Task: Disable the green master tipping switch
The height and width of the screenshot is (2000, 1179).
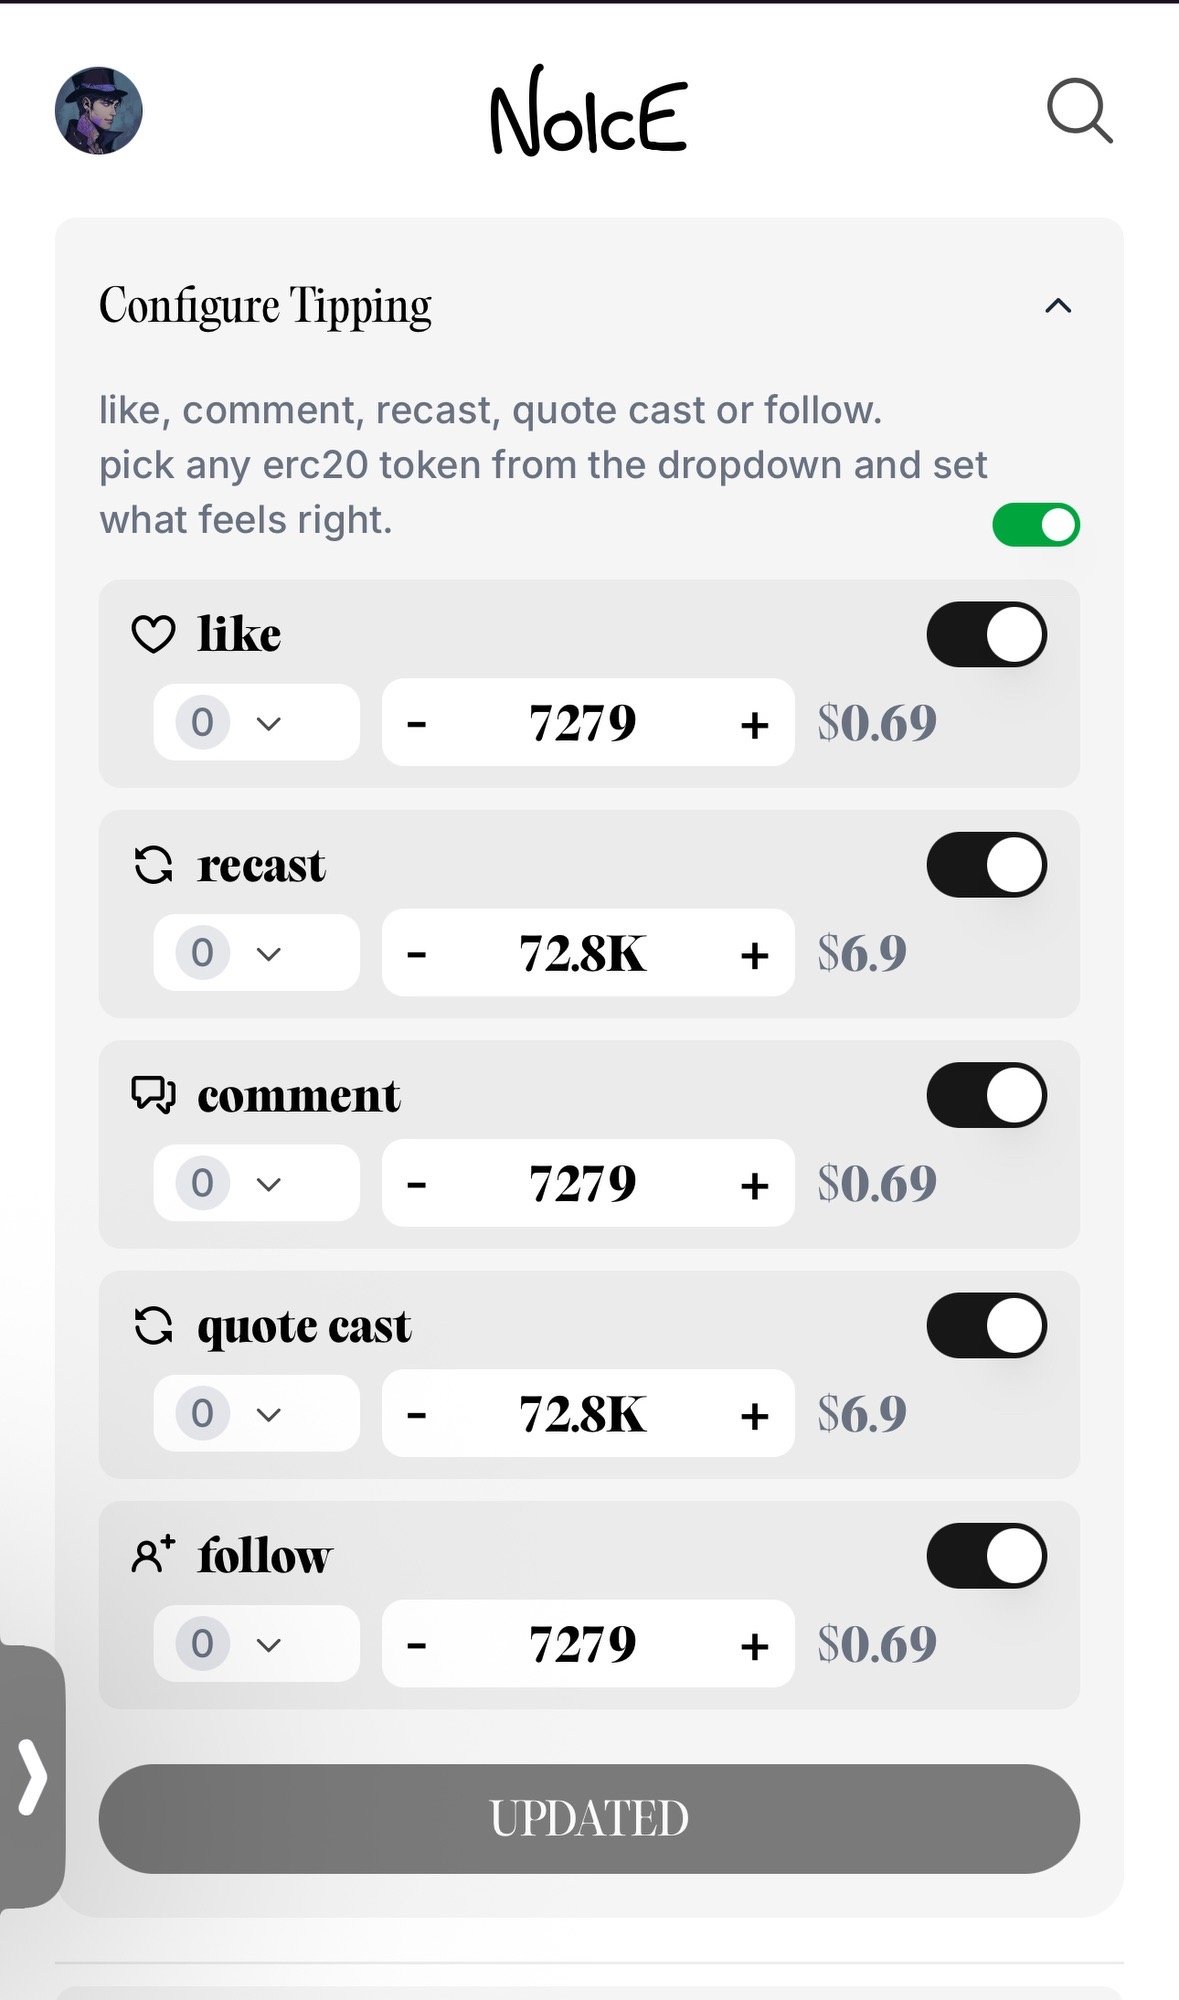Action: click(1035, 525)
